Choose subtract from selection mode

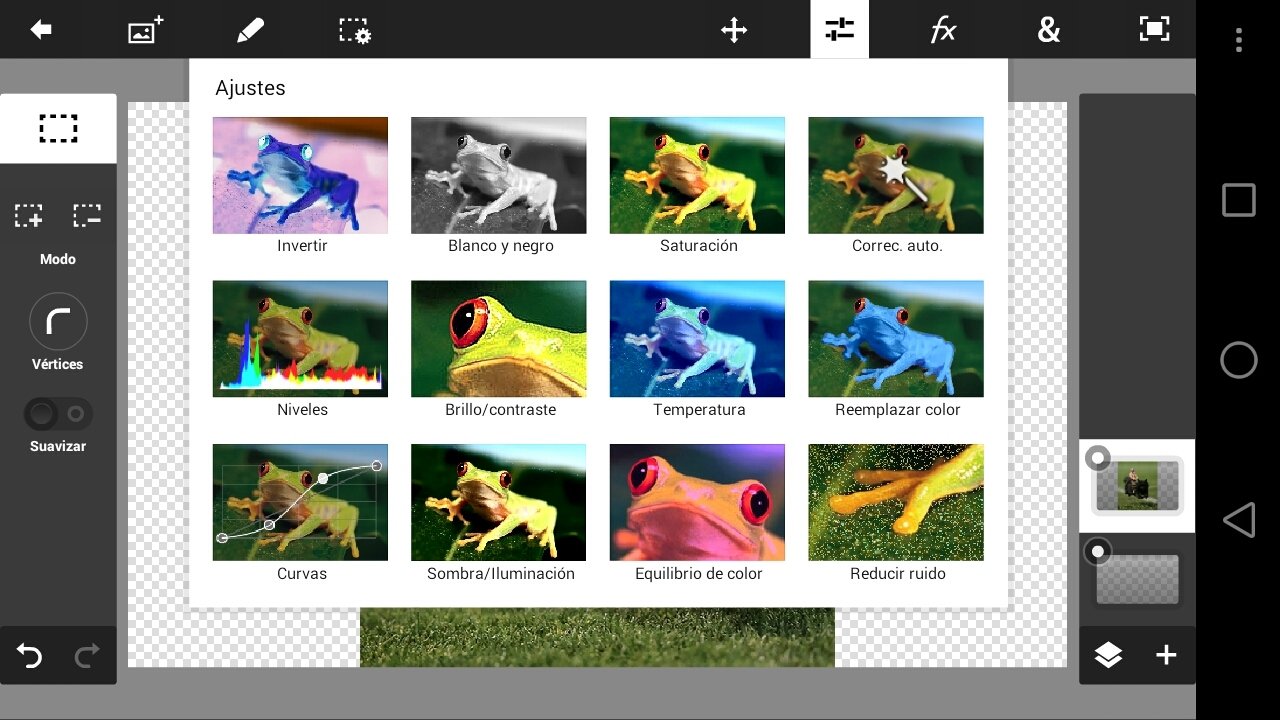click(87, 215)
